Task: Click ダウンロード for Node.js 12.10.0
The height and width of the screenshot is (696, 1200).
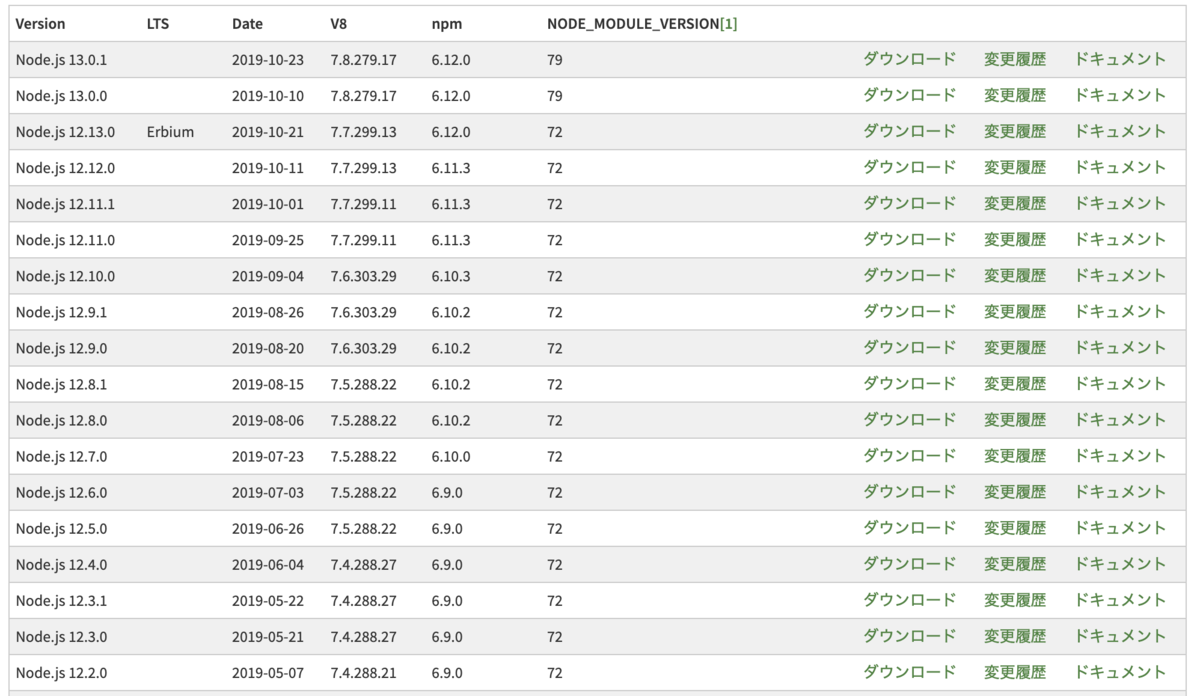Action: (910, 275)
